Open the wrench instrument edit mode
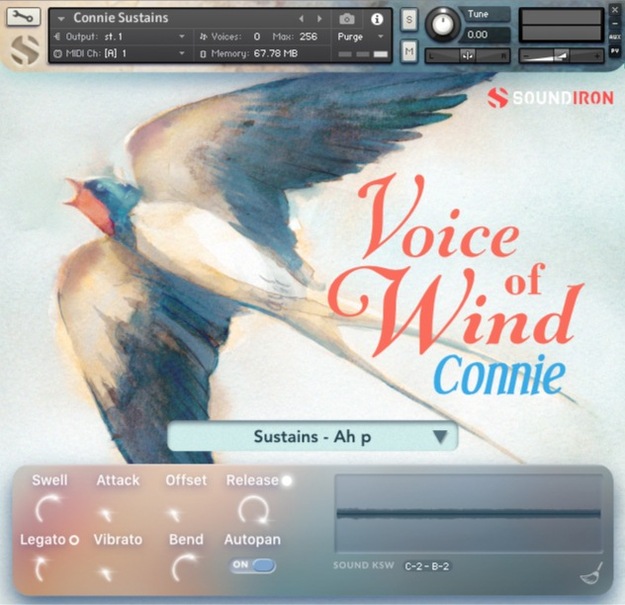This screenshot has width=625, height=605. tap(23, 17)
